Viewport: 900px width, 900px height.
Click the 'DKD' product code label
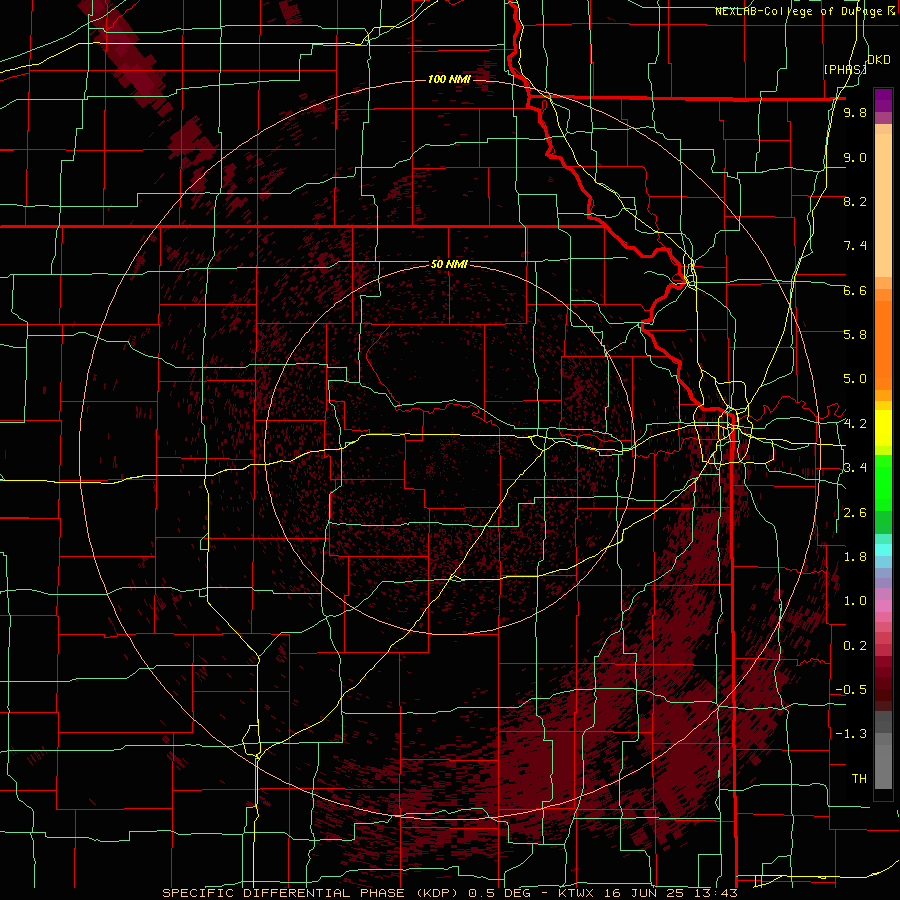(879, 59)
